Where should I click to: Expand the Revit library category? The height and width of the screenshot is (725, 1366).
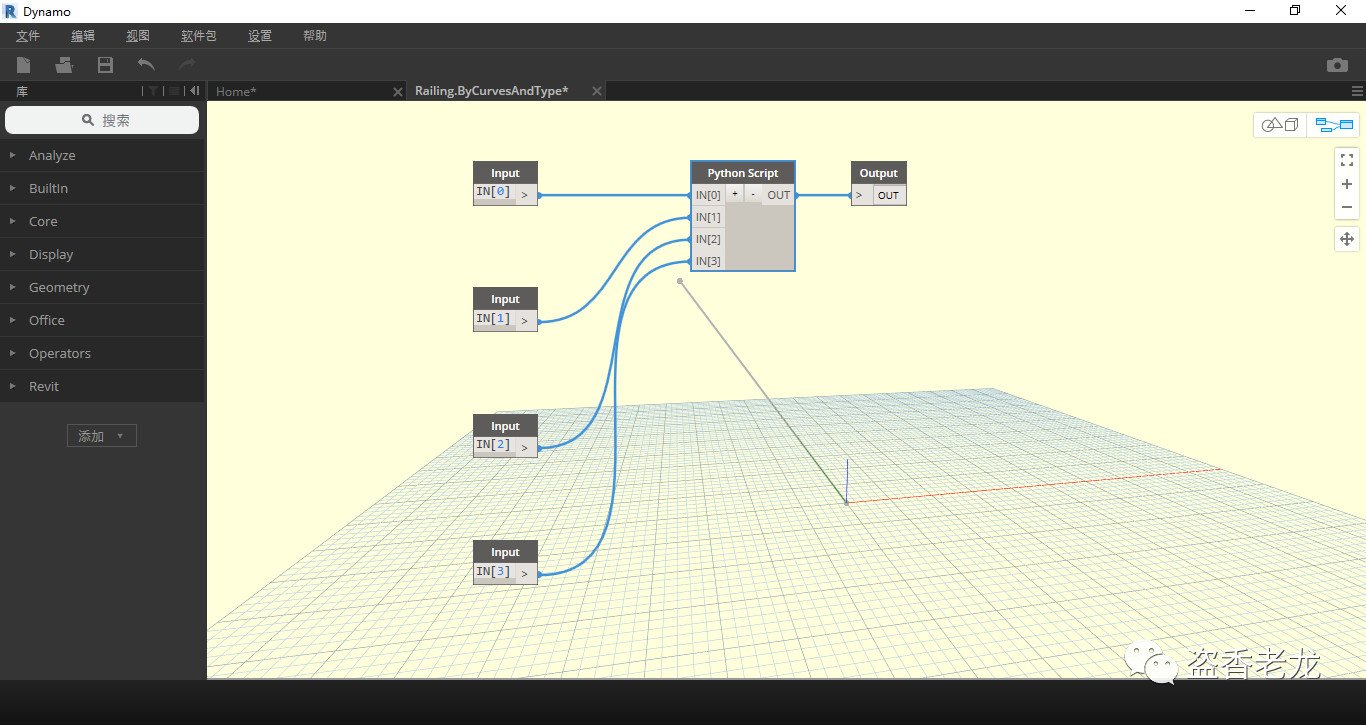(x=44, y=386)
